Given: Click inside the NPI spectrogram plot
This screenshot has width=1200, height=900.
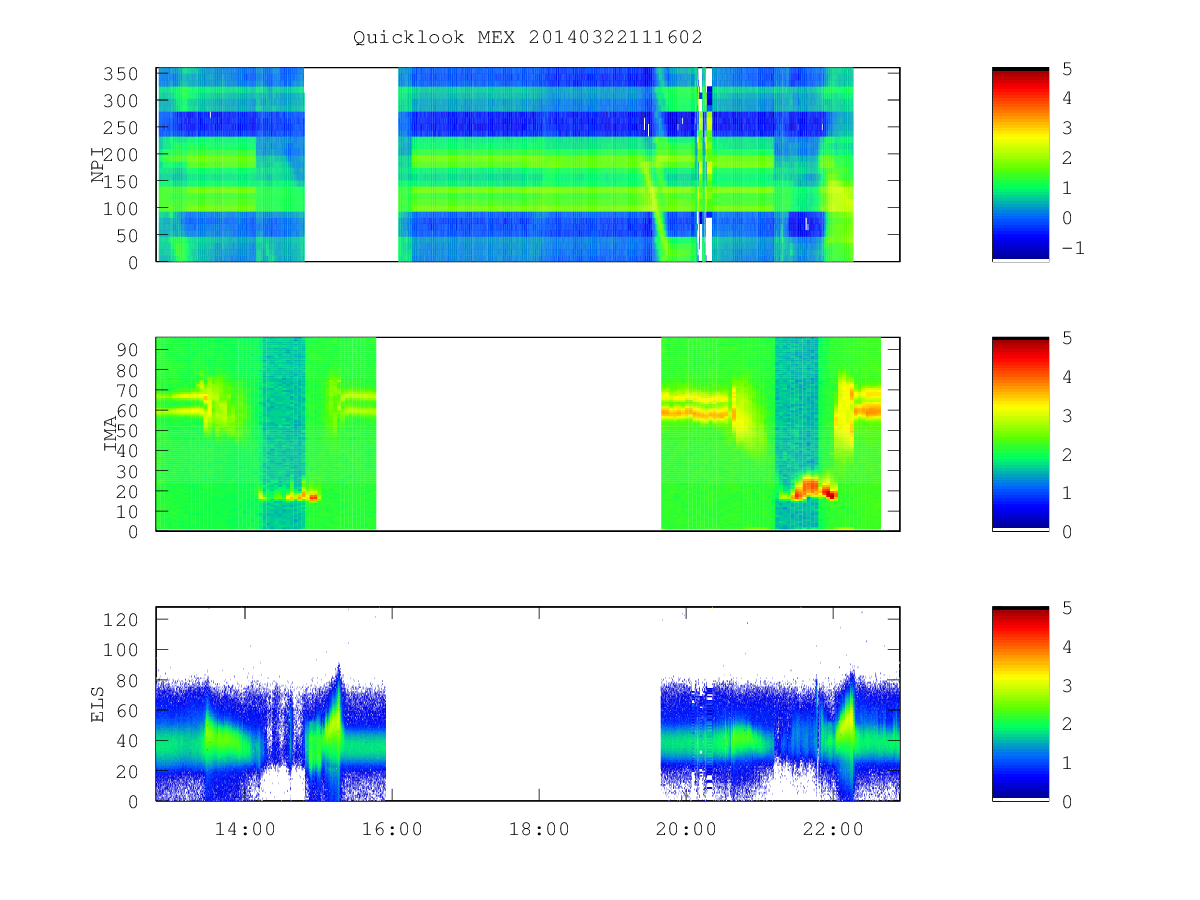Looking at the screenshot, I should point(528,164).
